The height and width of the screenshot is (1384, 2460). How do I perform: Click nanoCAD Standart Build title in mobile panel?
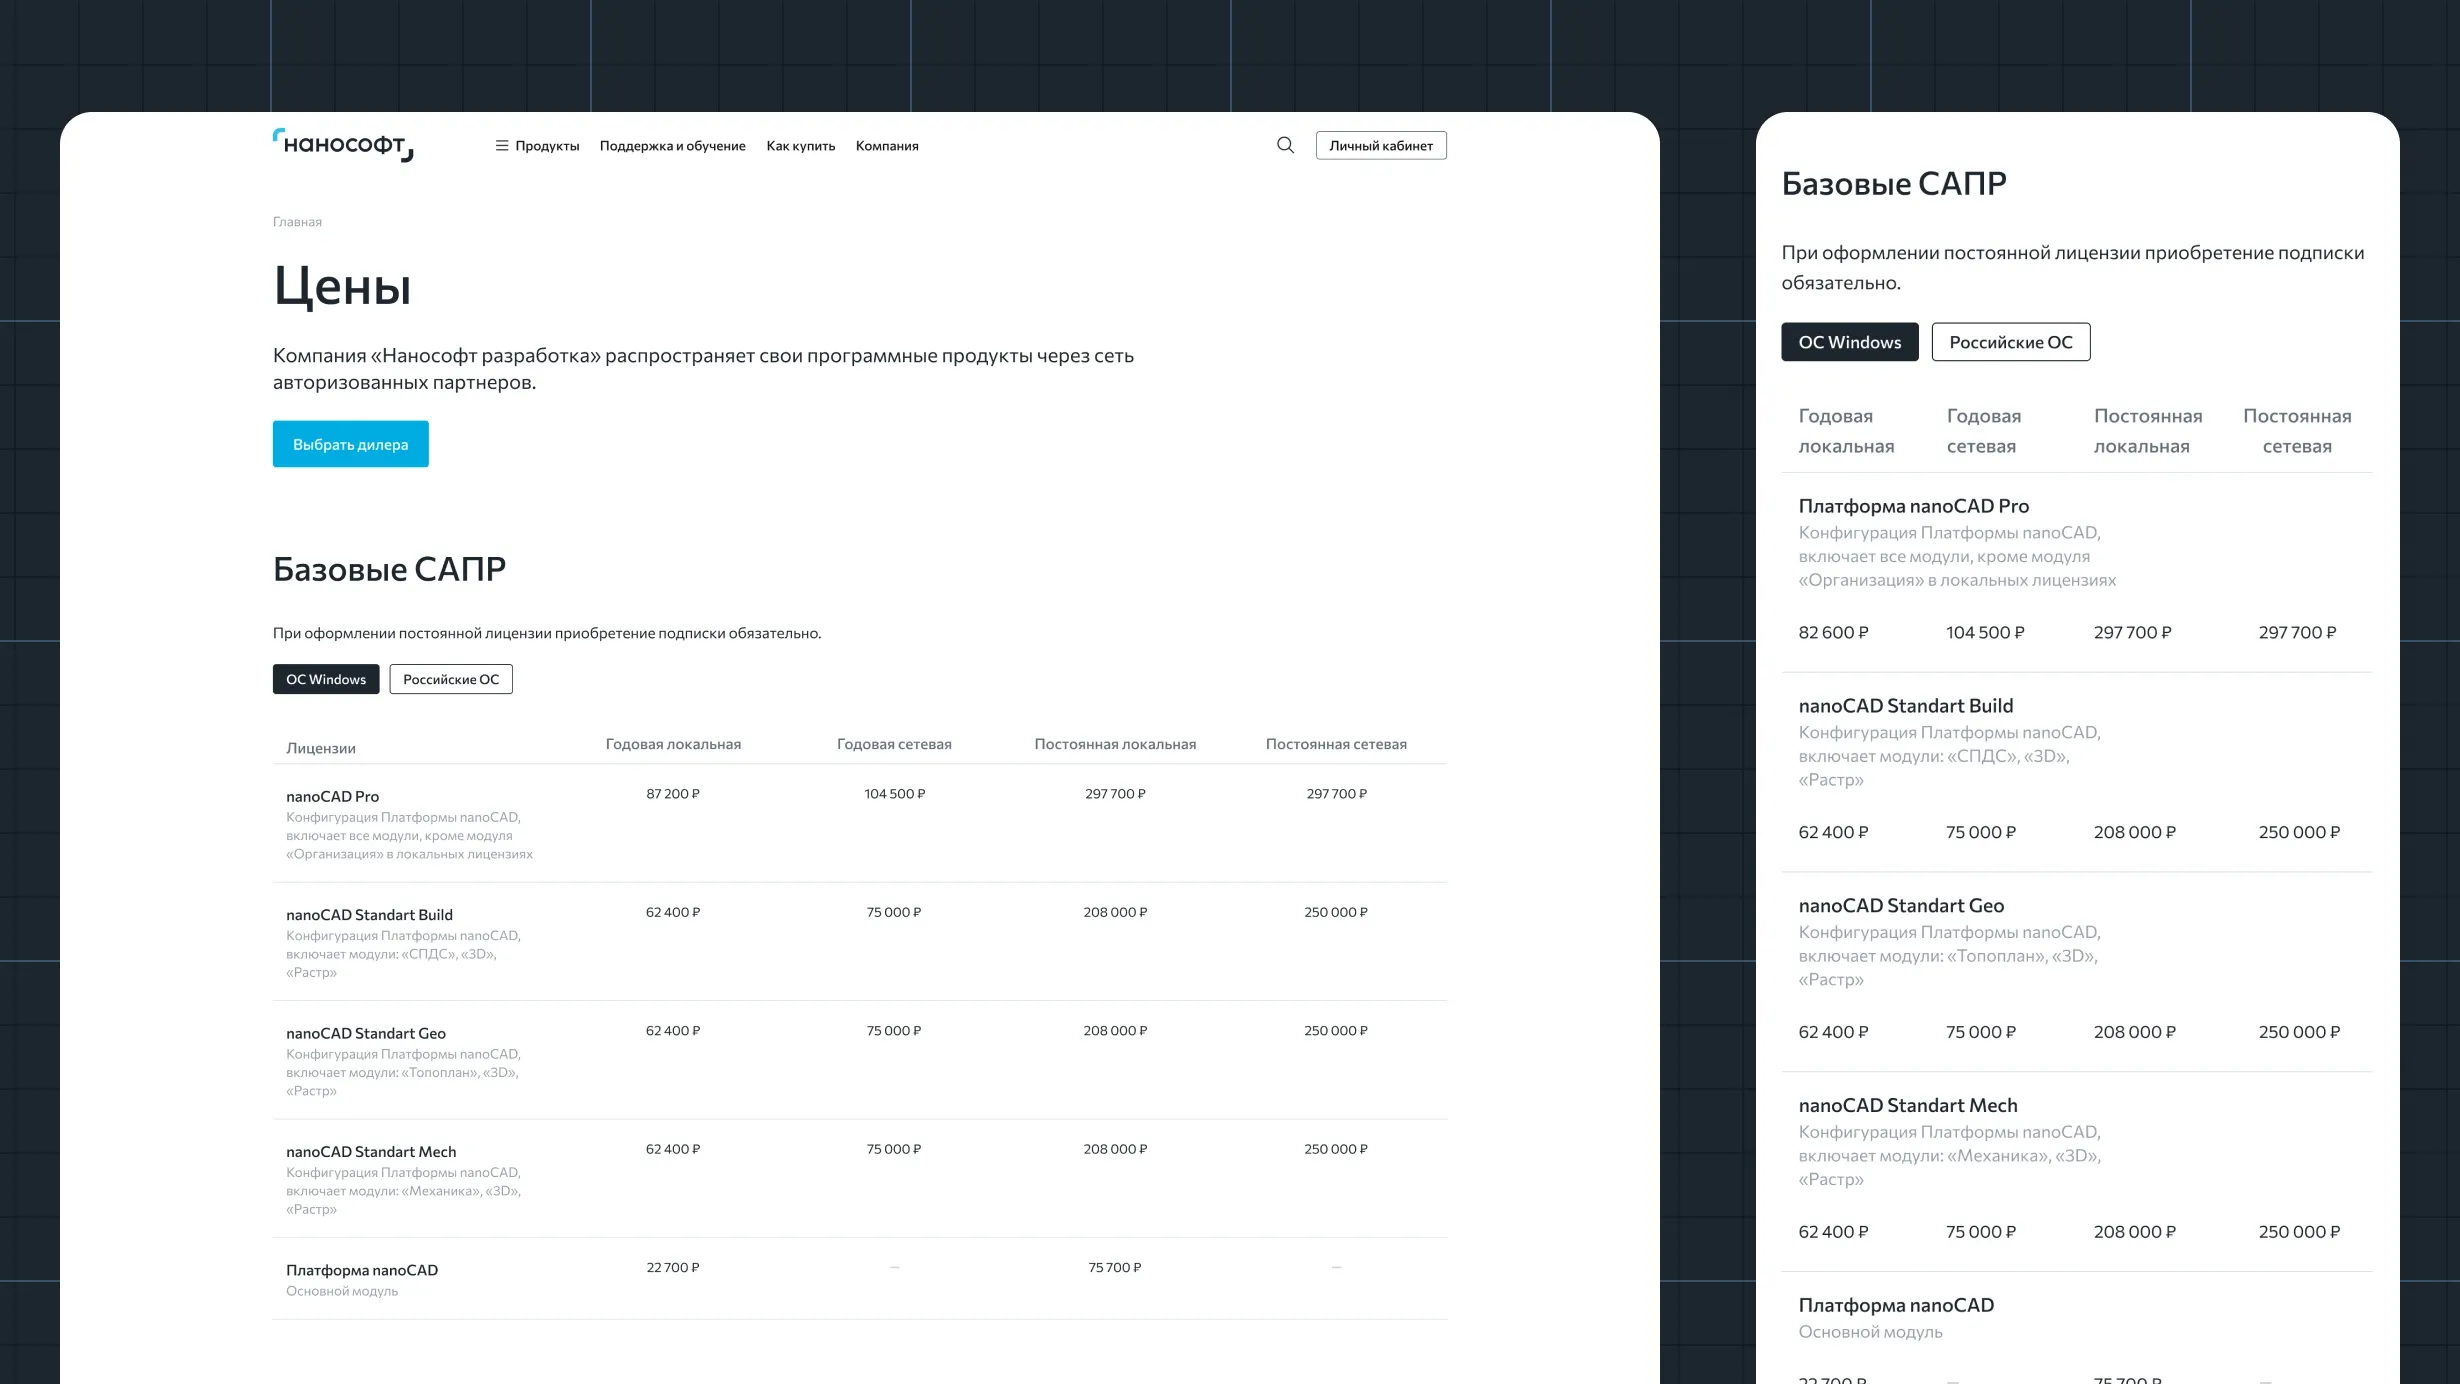1906,706
